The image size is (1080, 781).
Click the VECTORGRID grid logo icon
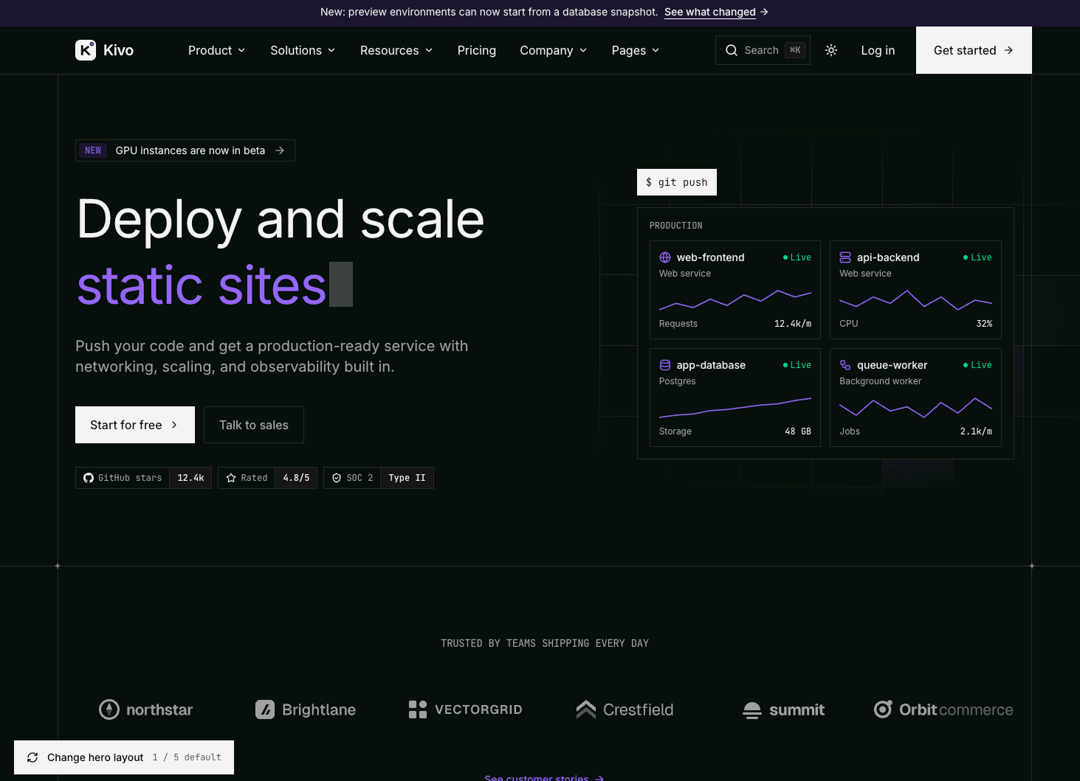pos(417,709)
